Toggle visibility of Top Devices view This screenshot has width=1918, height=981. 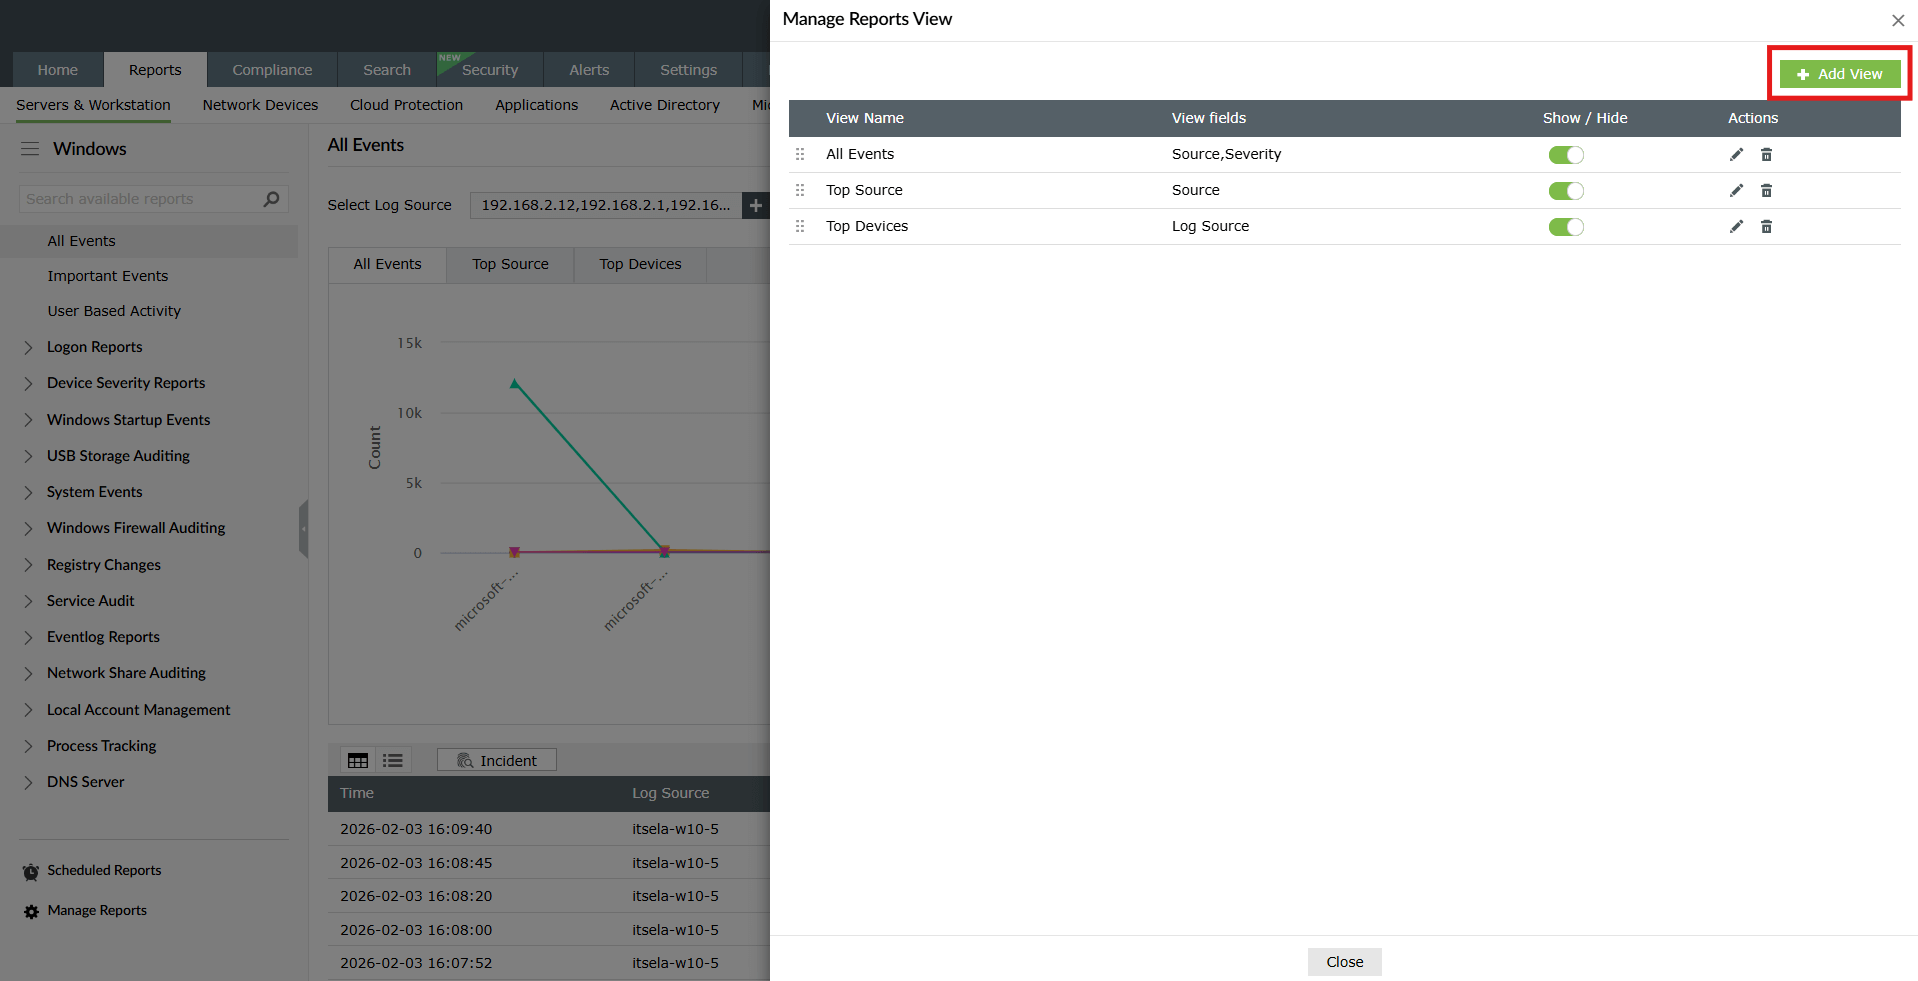[1566, 227]
